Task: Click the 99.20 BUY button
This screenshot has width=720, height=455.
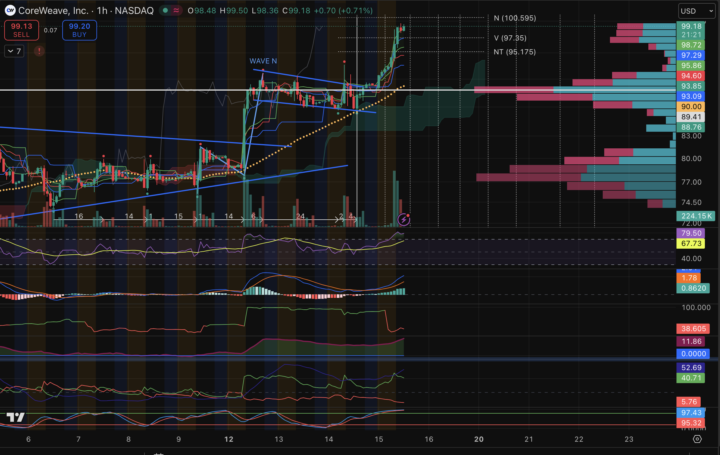Action: click(79, 30)
